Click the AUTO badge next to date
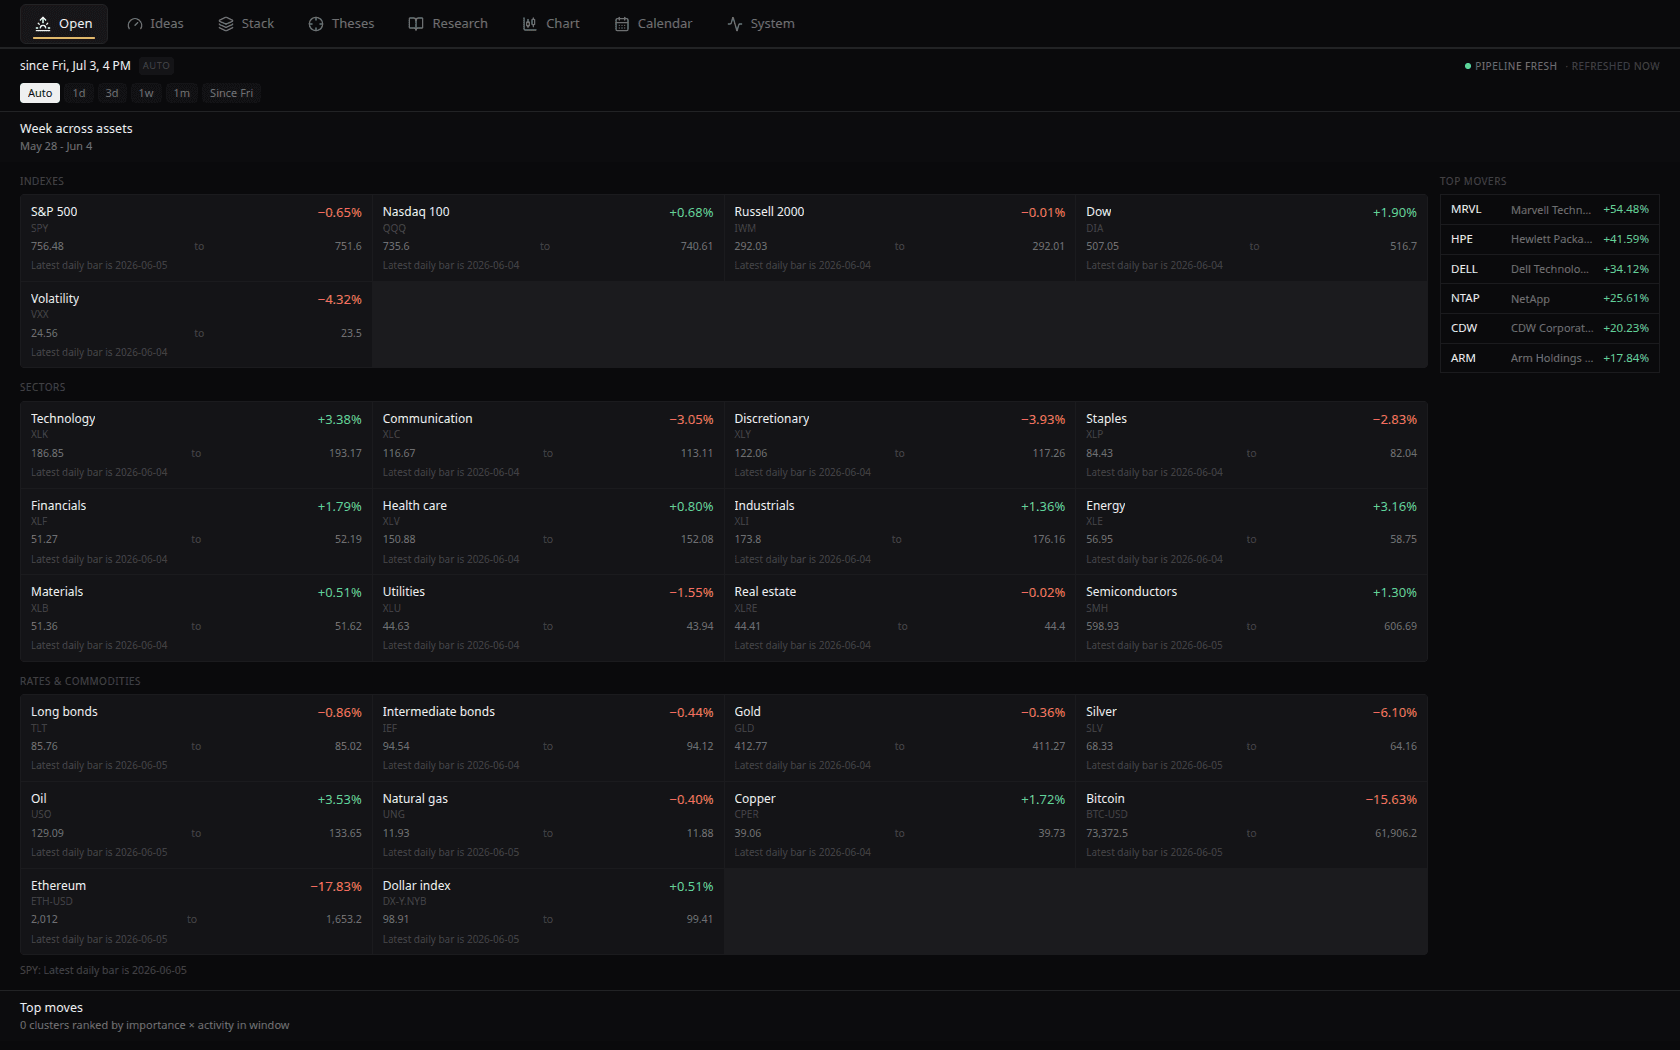 pyautogui.click(x=156, y=66)
